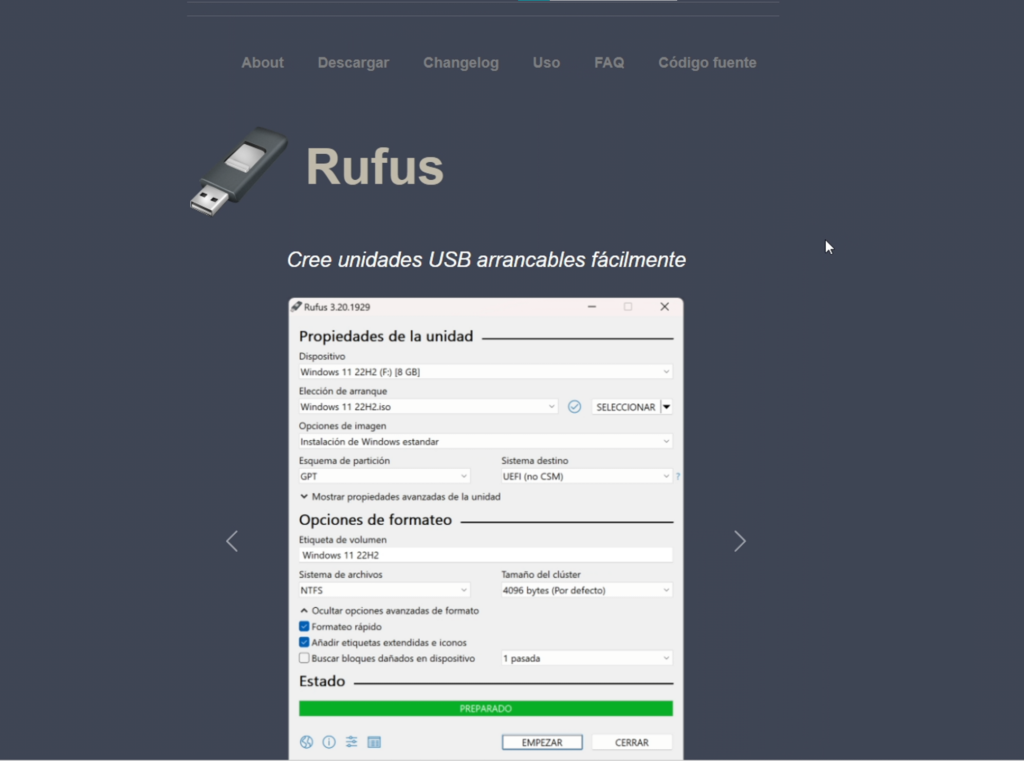Open the Uso page
The height and width of the screenshot is (761, 1024).
coord(546,63)
